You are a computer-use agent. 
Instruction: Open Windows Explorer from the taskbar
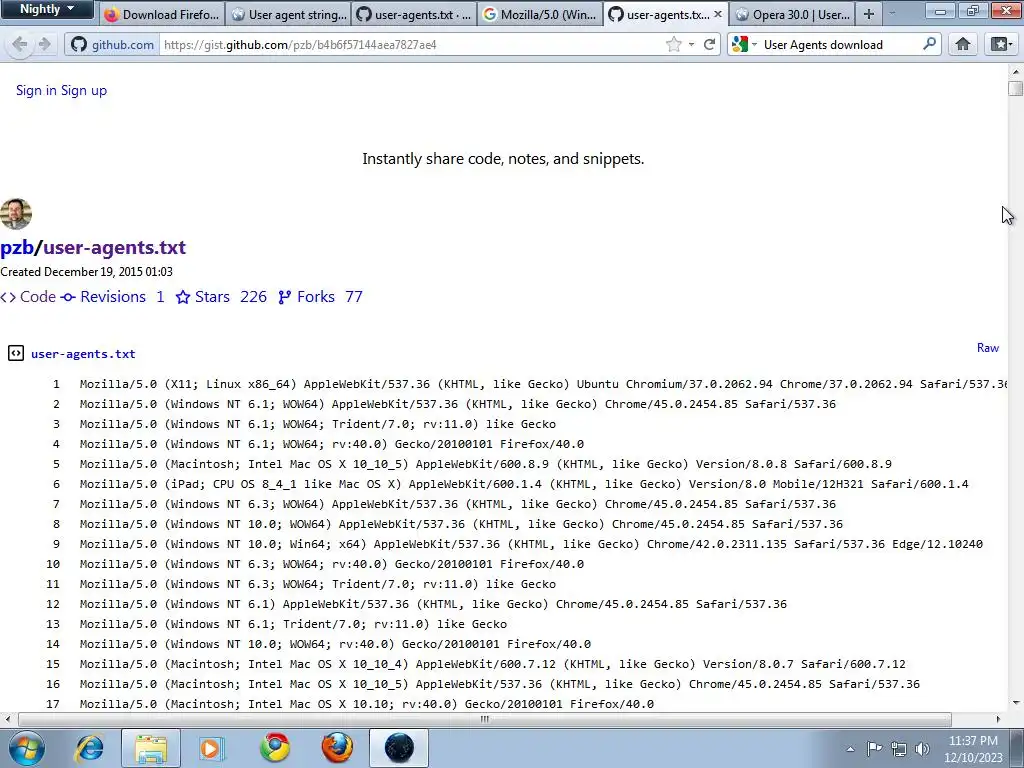click(151, 748)
